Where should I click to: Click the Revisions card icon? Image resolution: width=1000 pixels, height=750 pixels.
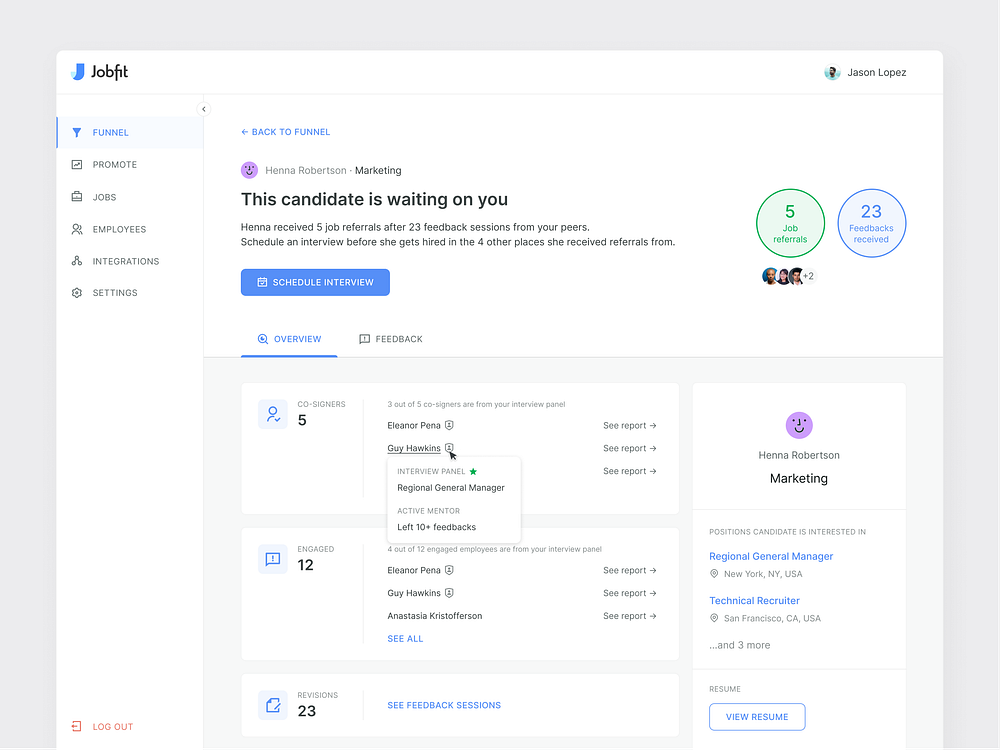point(272,705)
